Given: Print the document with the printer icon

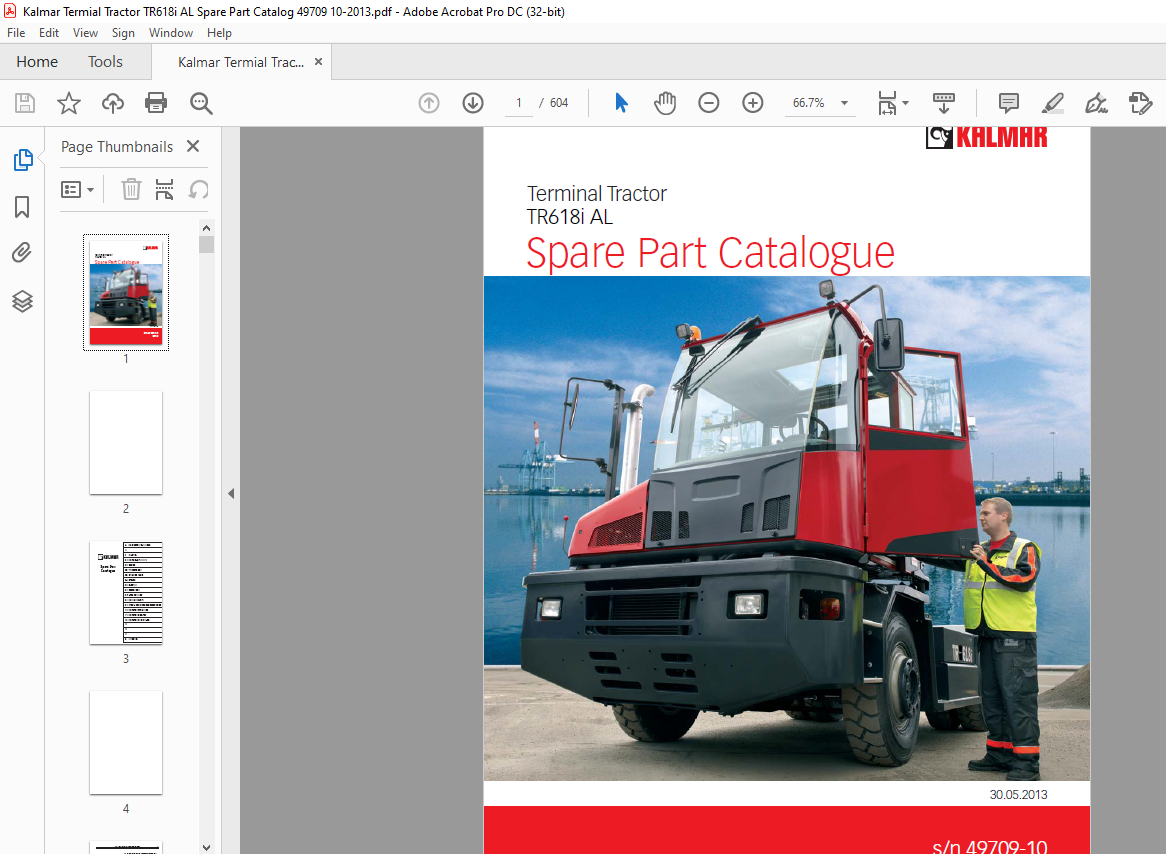Looking at the screenshot, I should (x=156, y=103).
